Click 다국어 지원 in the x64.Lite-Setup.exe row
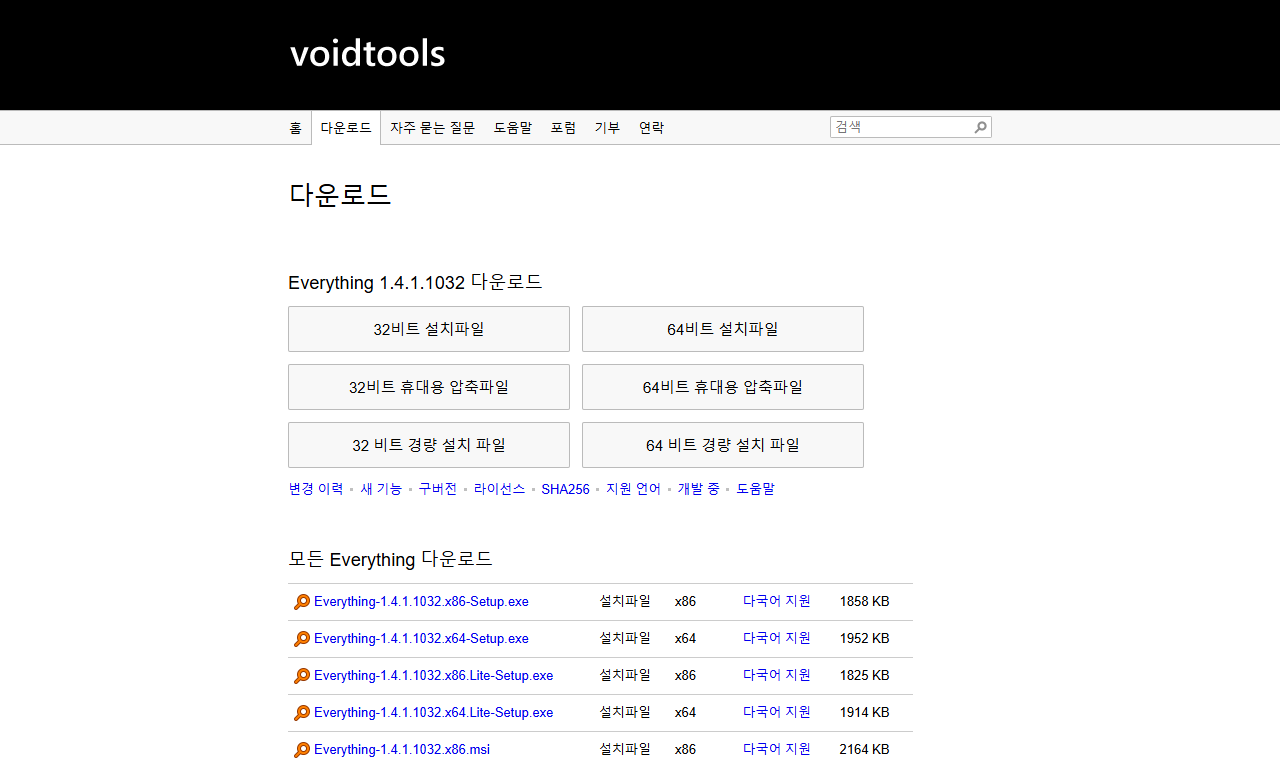This screenshot has height=760, width=1280. (x=777, y=712)
